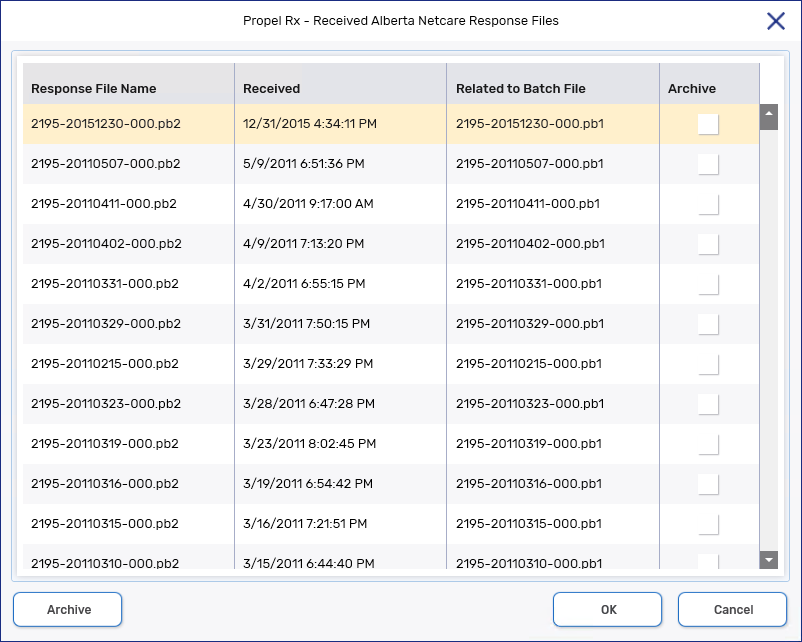This screenshot has height=642, width=802.
Task: Mark 2195-20110331-000.pb2 for archive
Action: [708, 284]
